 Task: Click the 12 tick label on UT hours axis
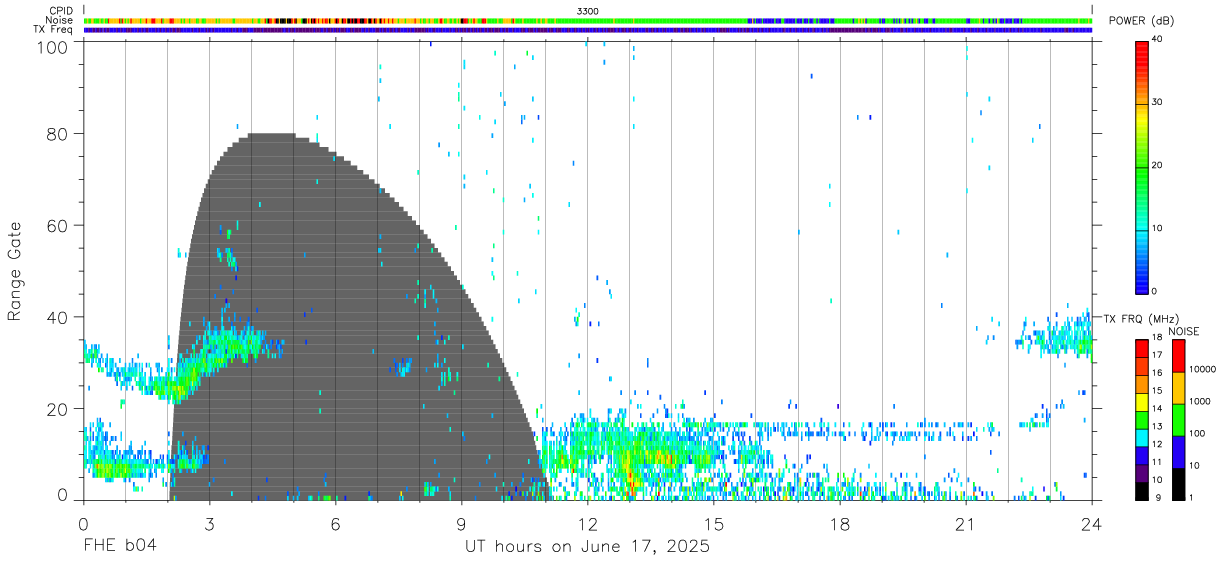pyautogui.click(x=588, y=524)
